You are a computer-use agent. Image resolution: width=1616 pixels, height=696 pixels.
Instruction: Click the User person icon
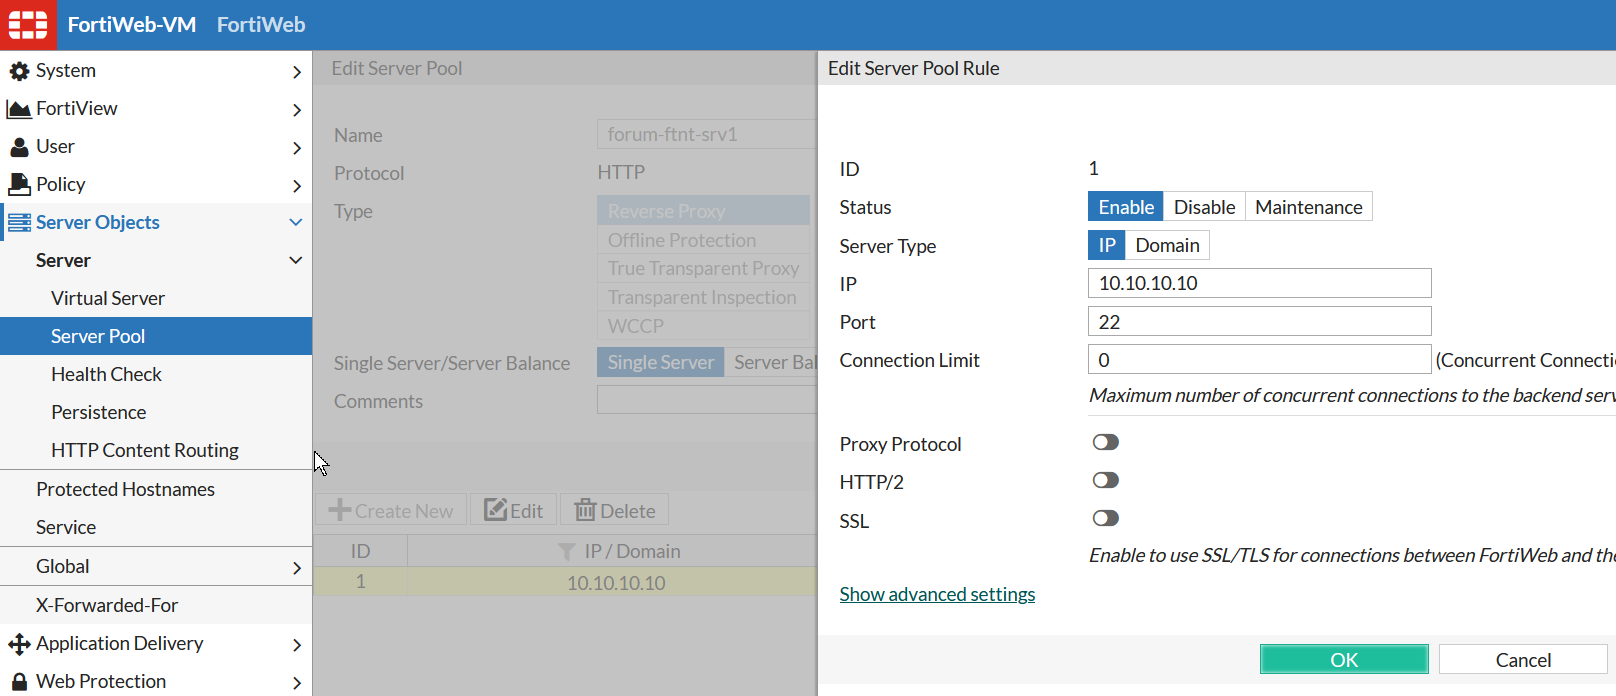pyautogui.click(x=19, y=147)
